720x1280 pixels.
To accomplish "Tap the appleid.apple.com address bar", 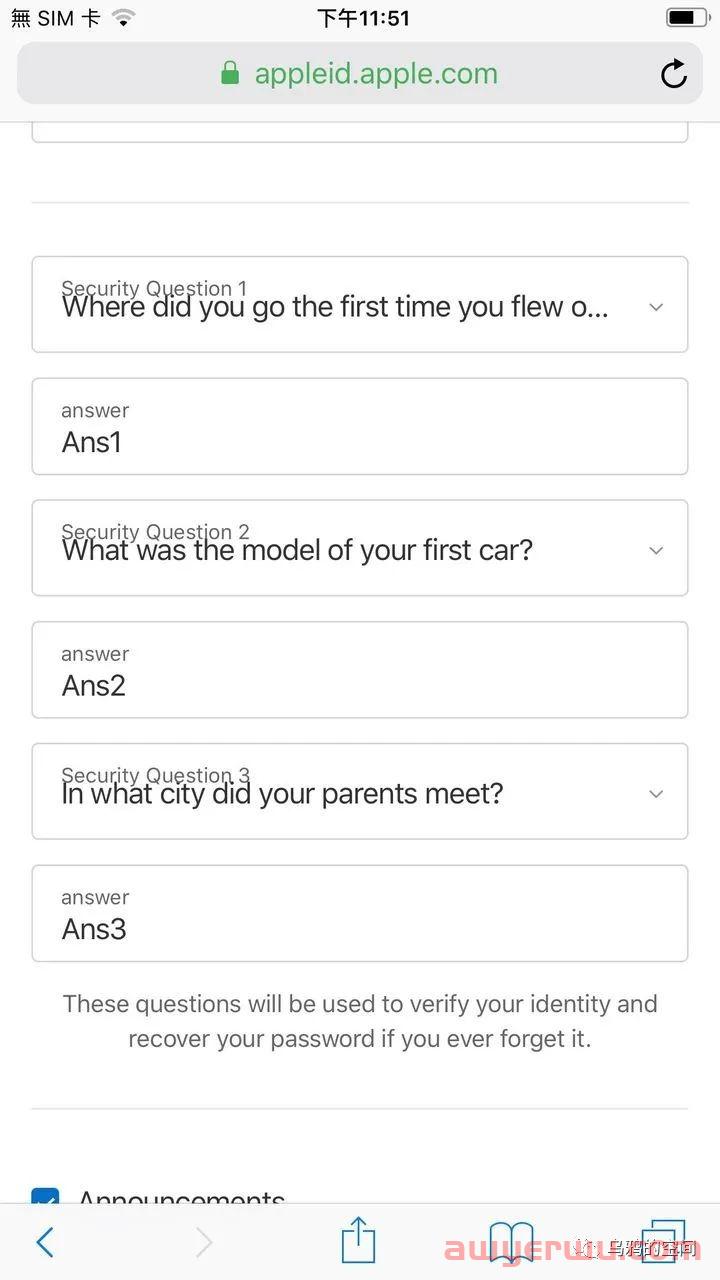I will pos(360,73).
